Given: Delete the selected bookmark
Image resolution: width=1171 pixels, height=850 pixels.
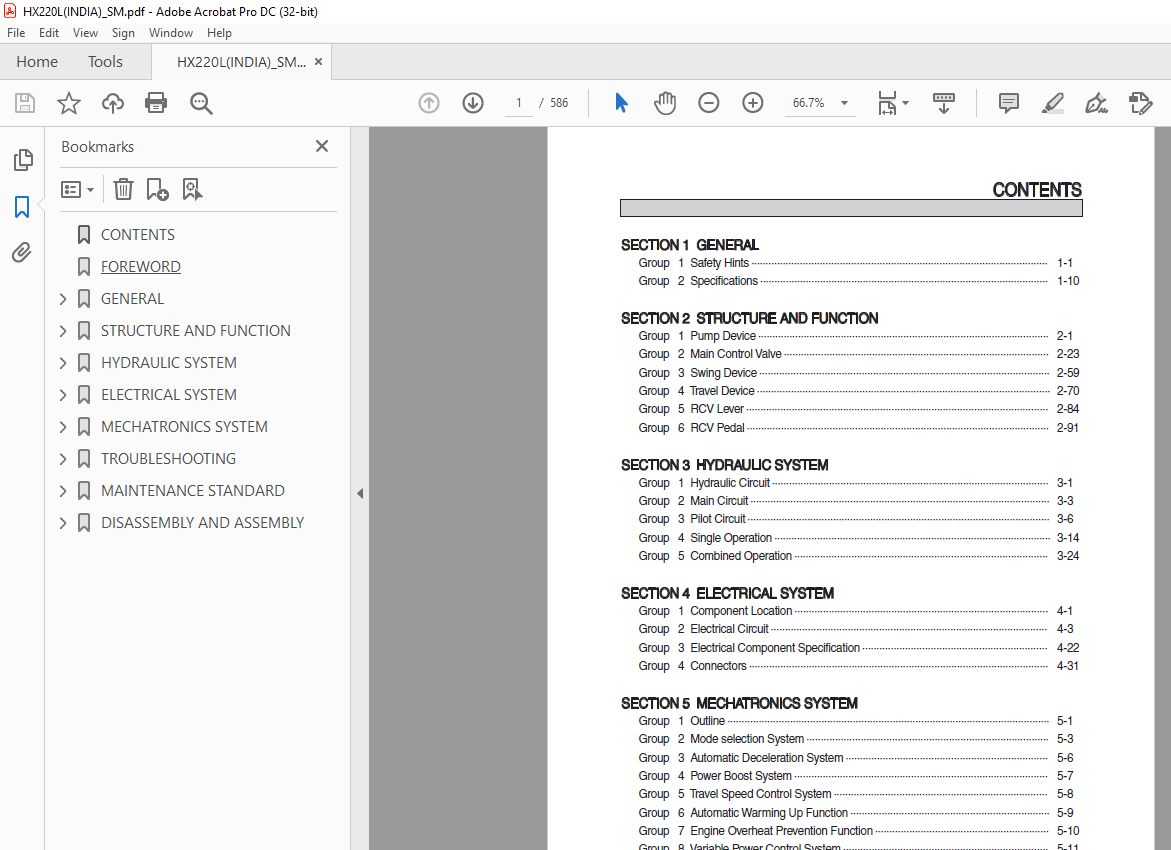Looking at the screenshot, I should (x=123, y=190).
